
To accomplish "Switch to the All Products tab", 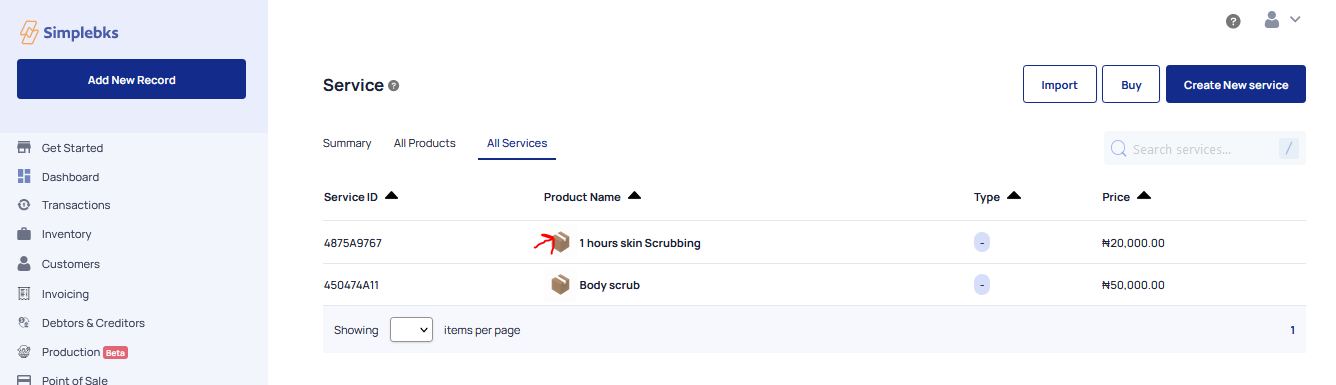I will tap(425, 143).
